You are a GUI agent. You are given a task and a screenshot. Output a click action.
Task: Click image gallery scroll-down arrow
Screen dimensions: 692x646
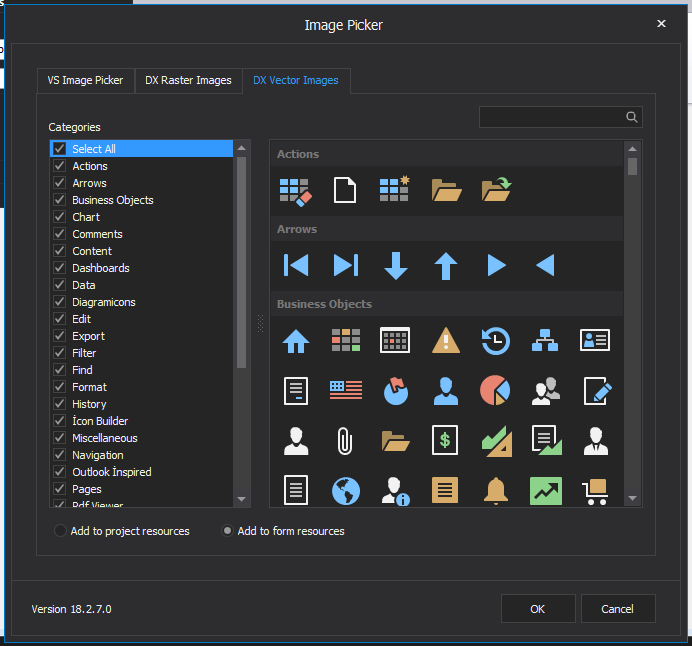tap(632, 498)
